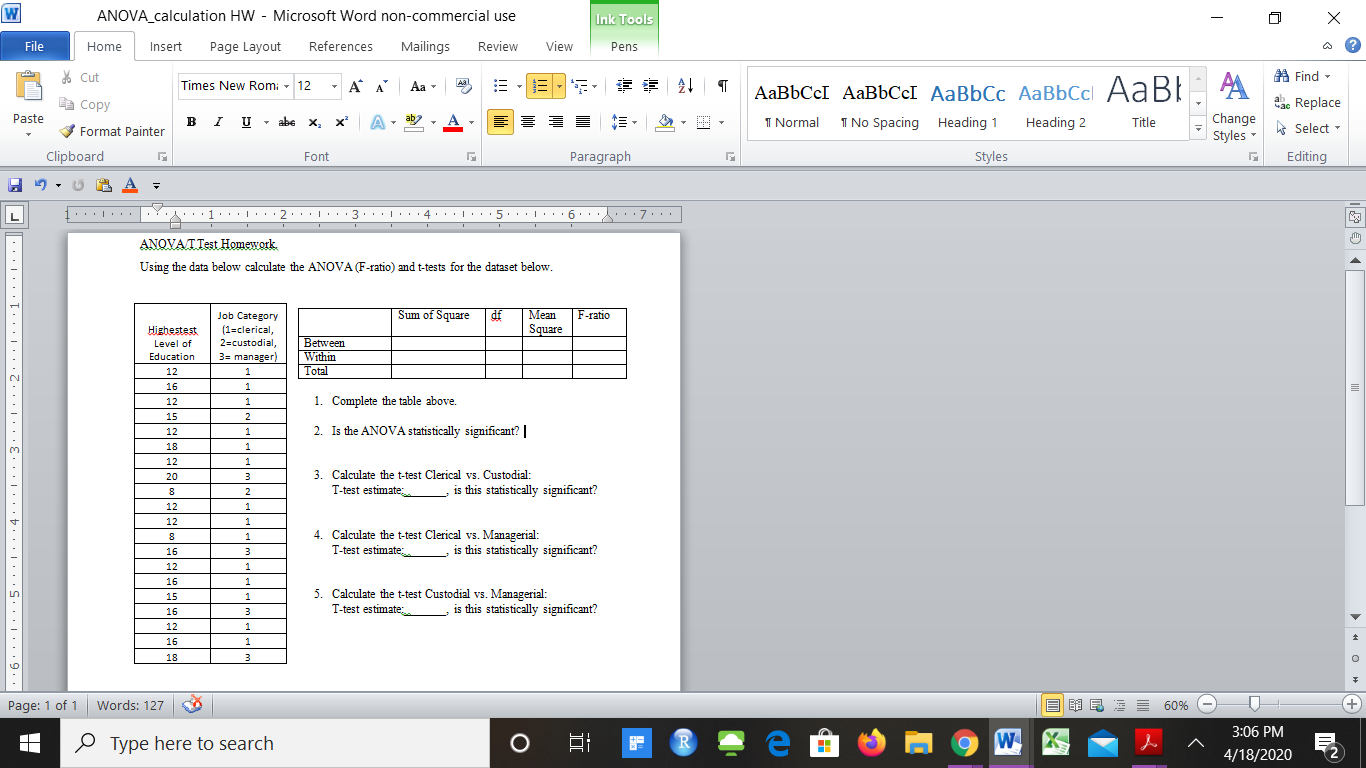The width and height of the screenshot is (1366, 768).
Task: Open the Mailings ribbon tab
Action: [424, 46]
